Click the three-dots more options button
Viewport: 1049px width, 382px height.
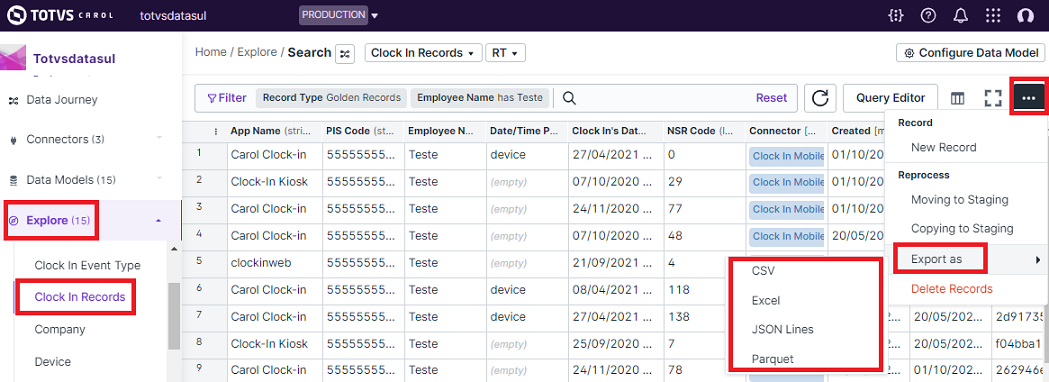[x=1029, y=98]
